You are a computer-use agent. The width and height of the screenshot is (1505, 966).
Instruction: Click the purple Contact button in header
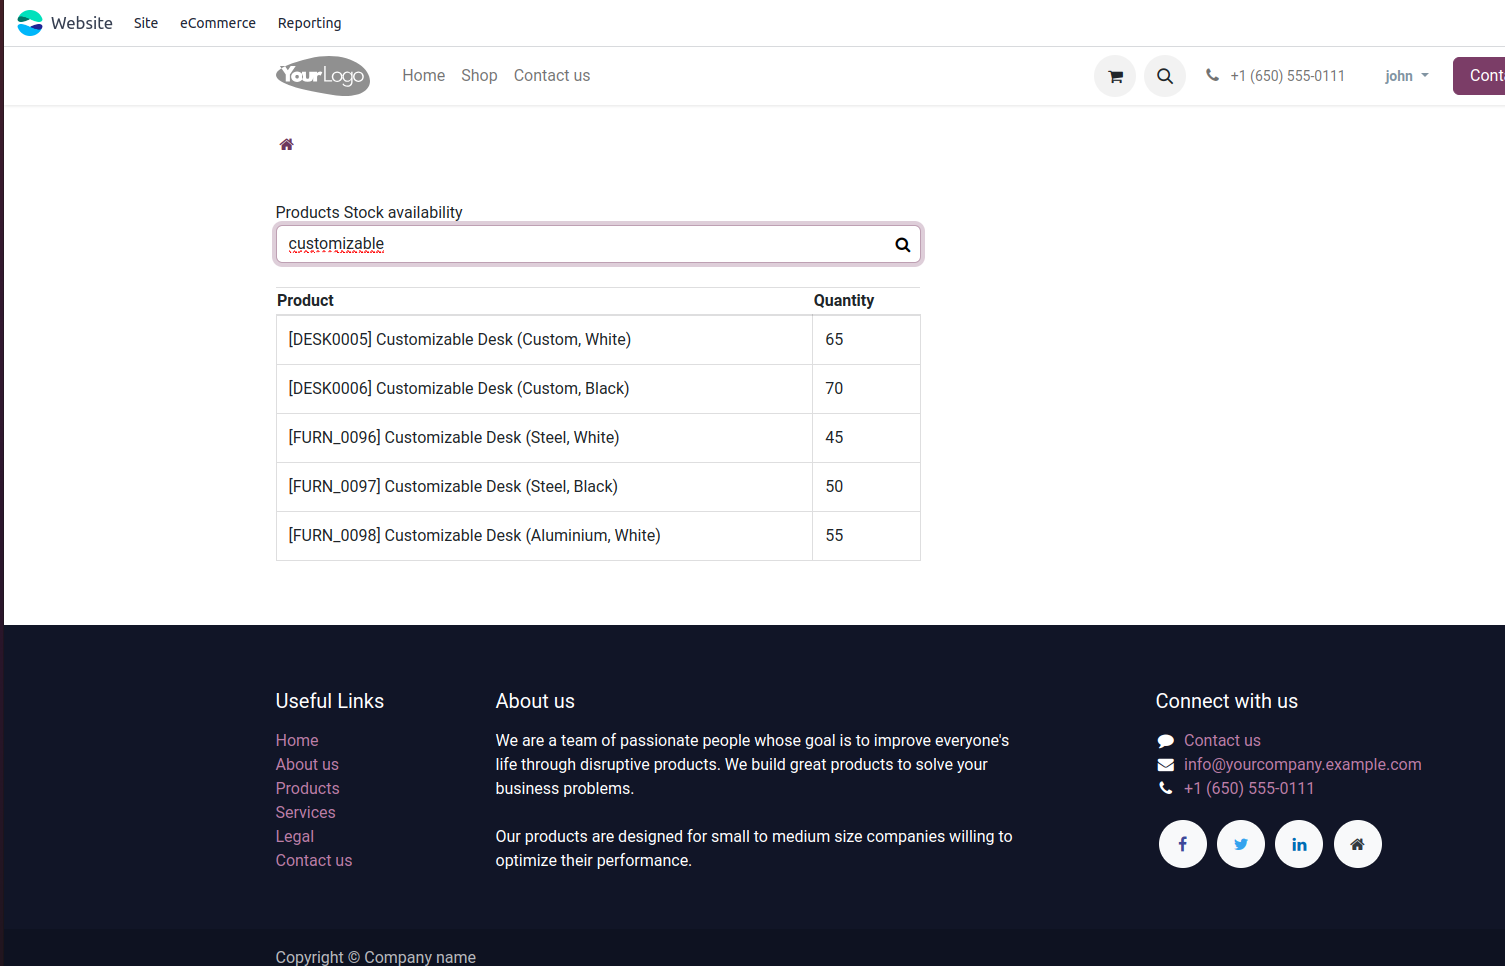(x=1479, y=76)
